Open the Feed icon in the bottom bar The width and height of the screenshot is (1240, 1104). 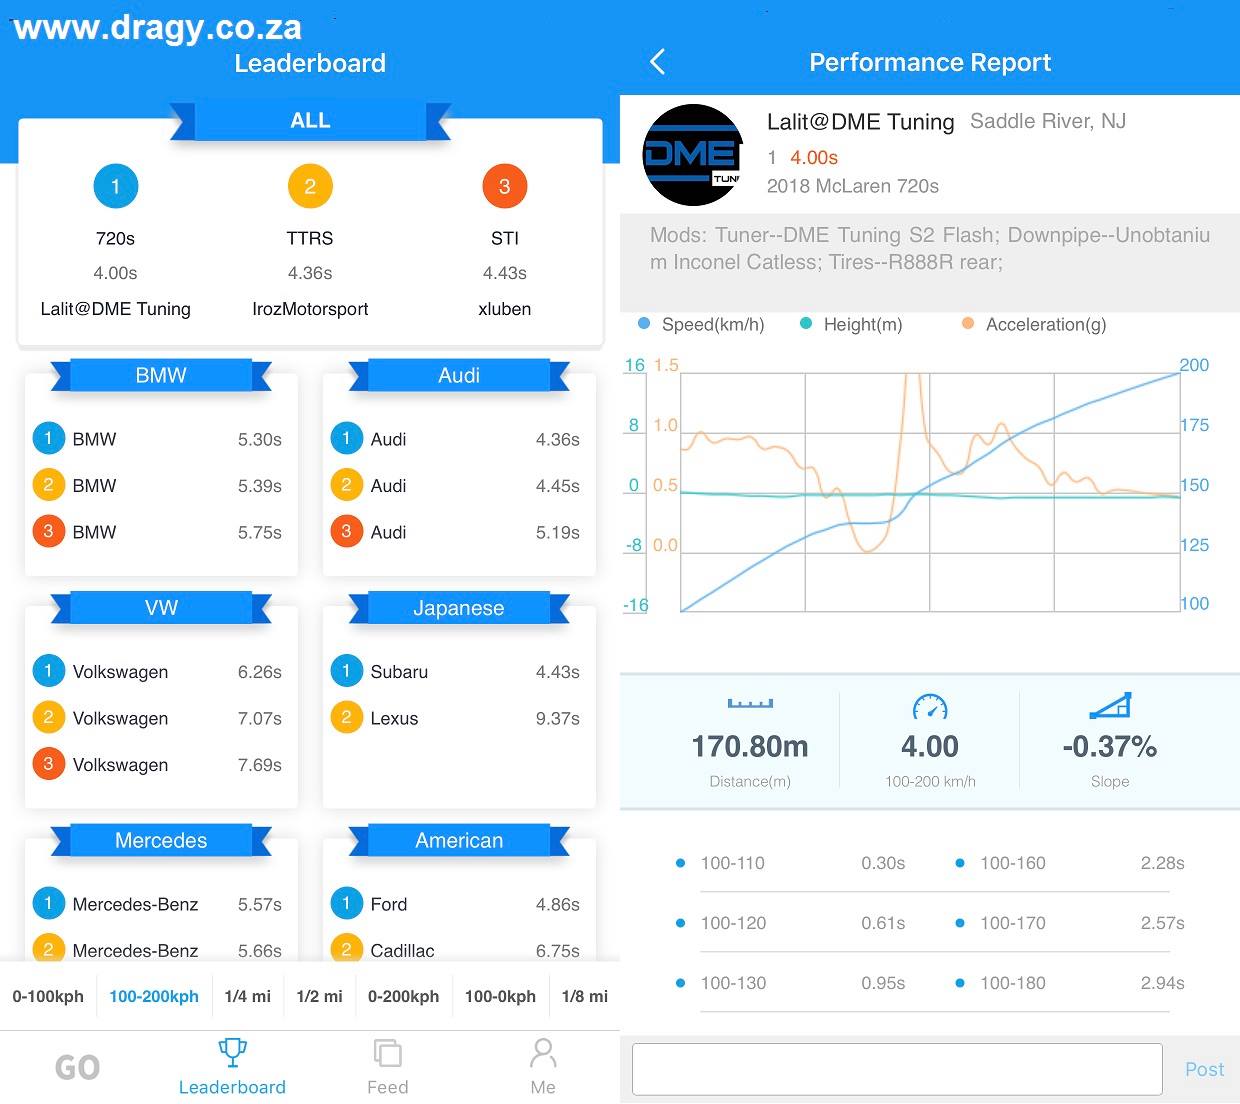coord(387,1053)
